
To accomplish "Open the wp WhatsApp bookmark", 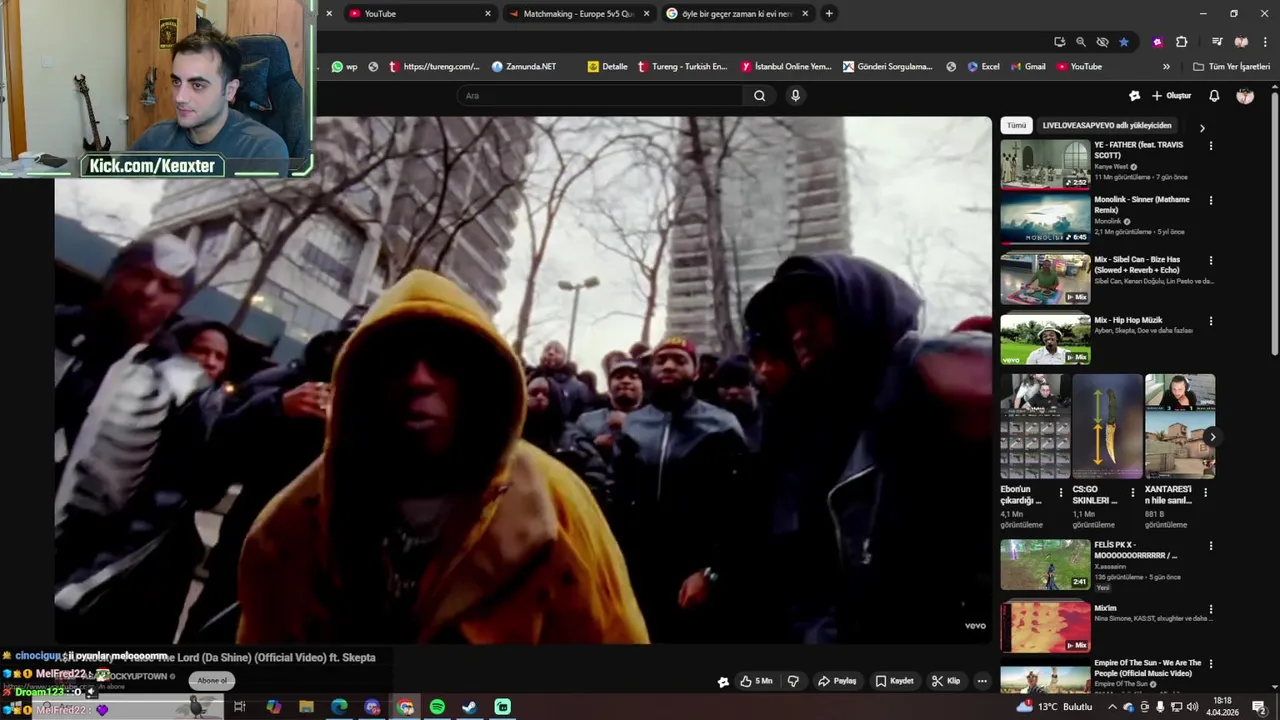I will click(x=345, y=67).
